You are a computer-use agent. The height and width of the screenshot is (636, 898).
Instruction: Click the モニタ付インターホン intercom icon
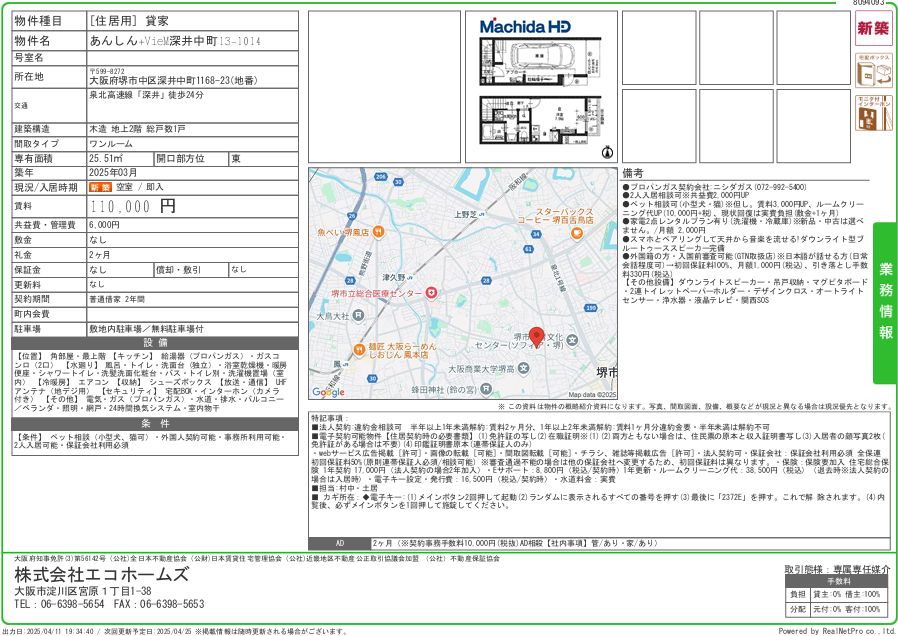[873, 113]
